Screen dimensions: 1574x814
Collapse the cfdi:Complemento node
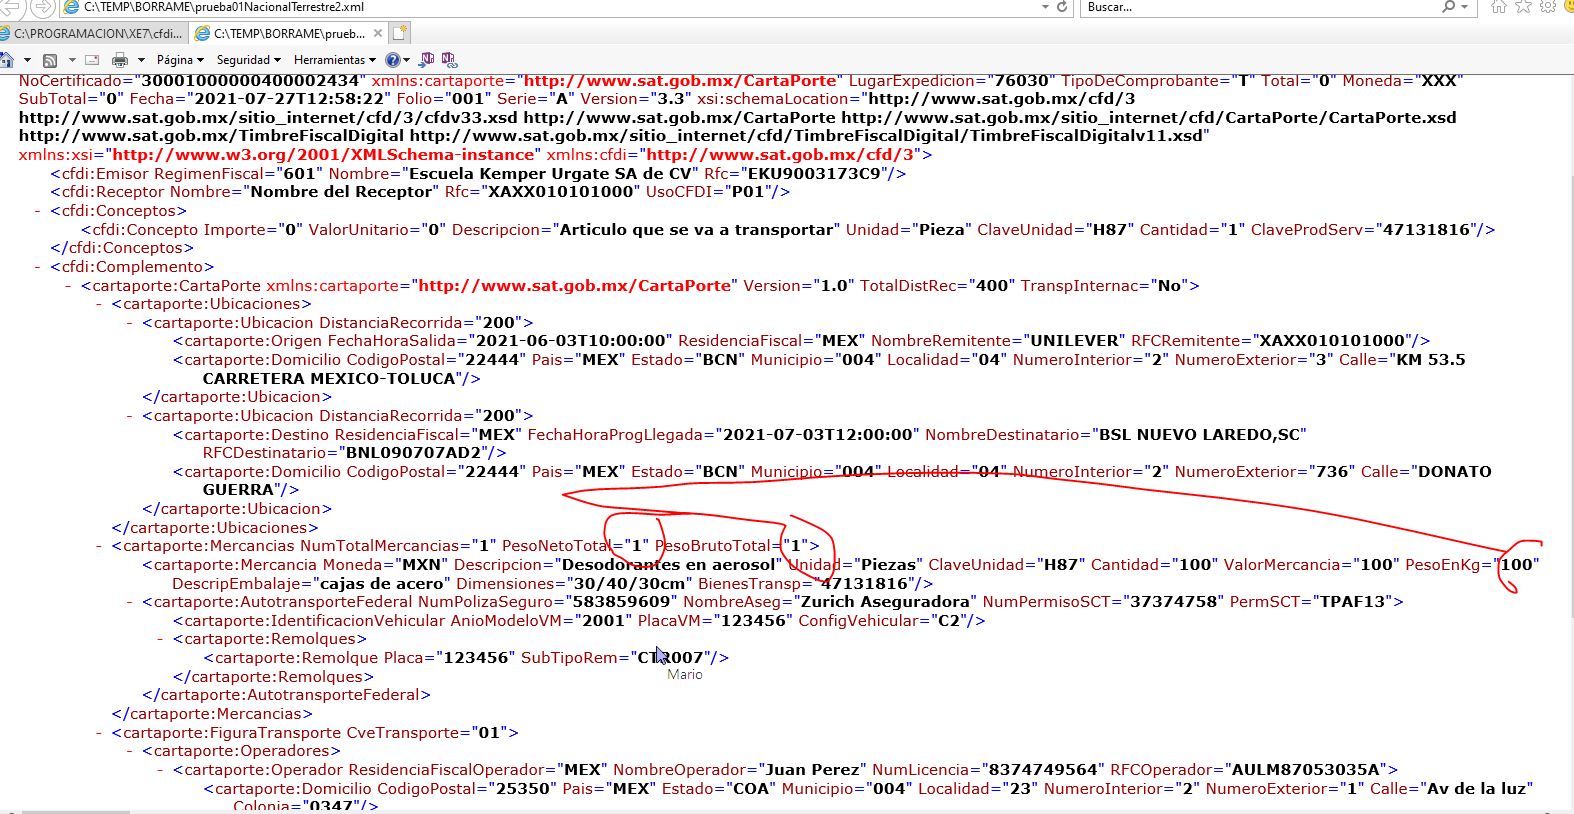coord(38,267)
